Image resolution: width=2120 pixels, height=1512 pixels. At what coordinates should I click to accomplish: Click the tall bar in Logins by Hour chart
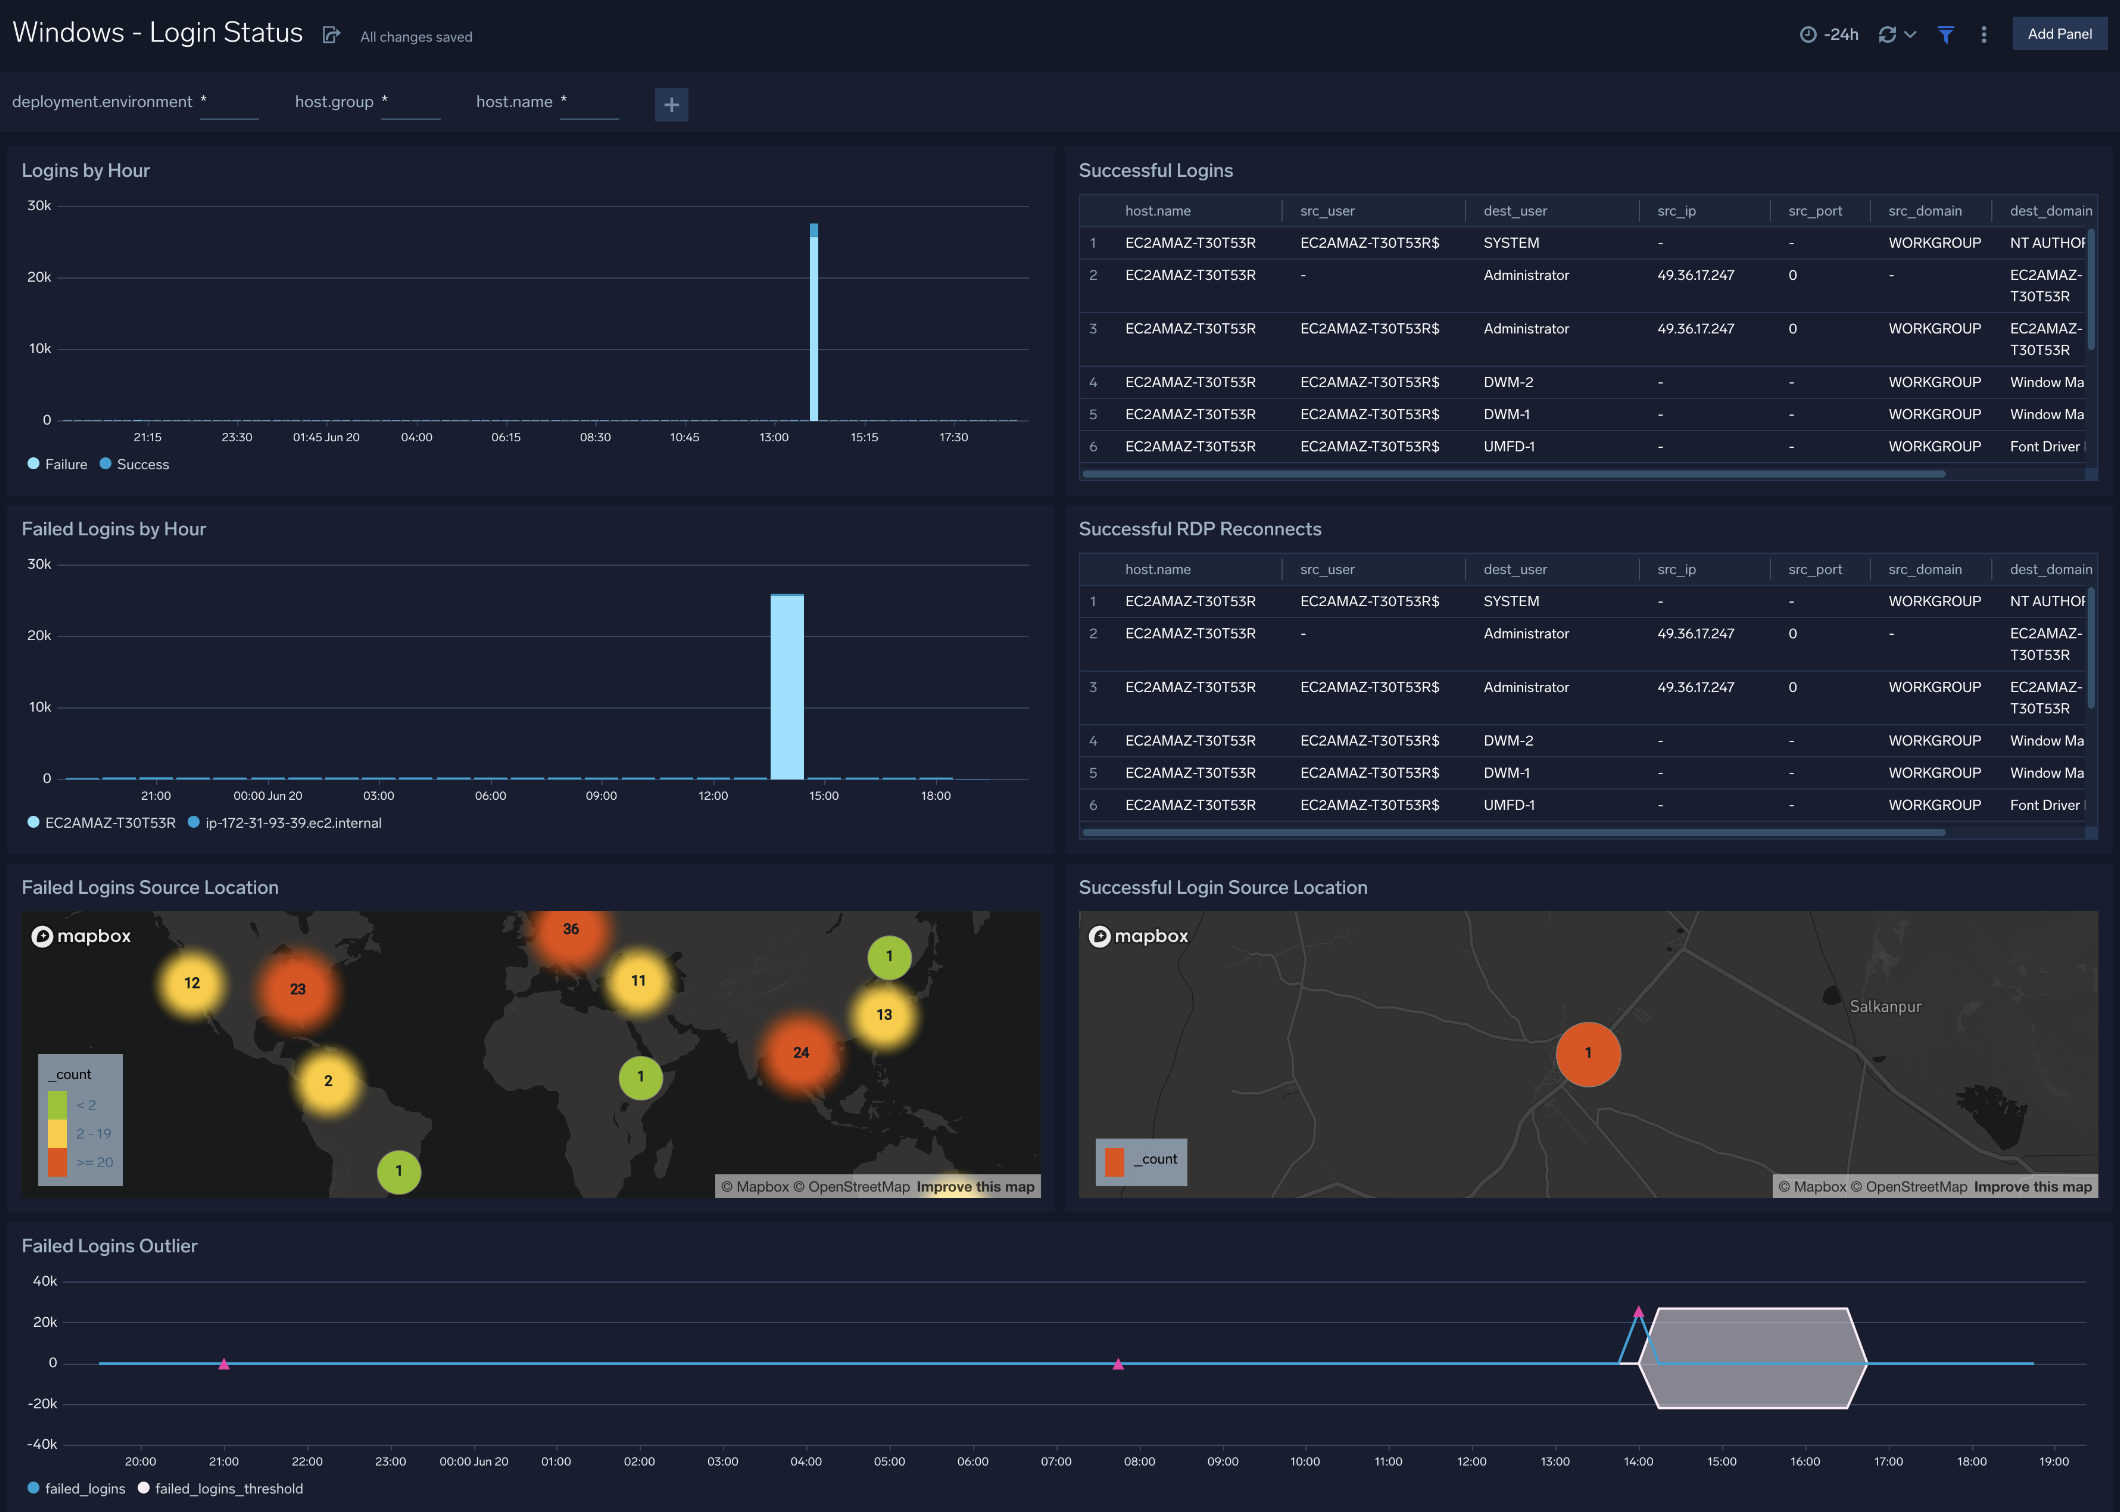814,322
